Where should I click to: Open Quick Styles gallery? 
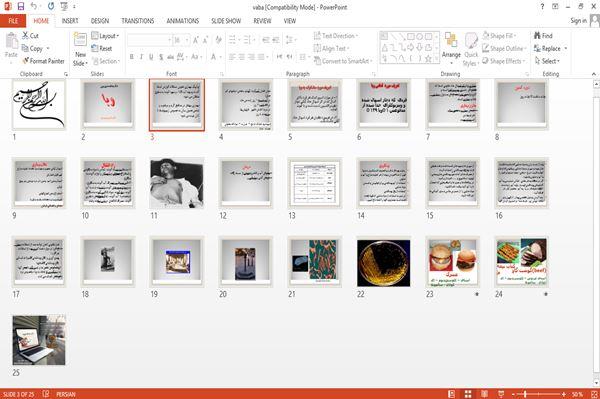pos(471,49)
